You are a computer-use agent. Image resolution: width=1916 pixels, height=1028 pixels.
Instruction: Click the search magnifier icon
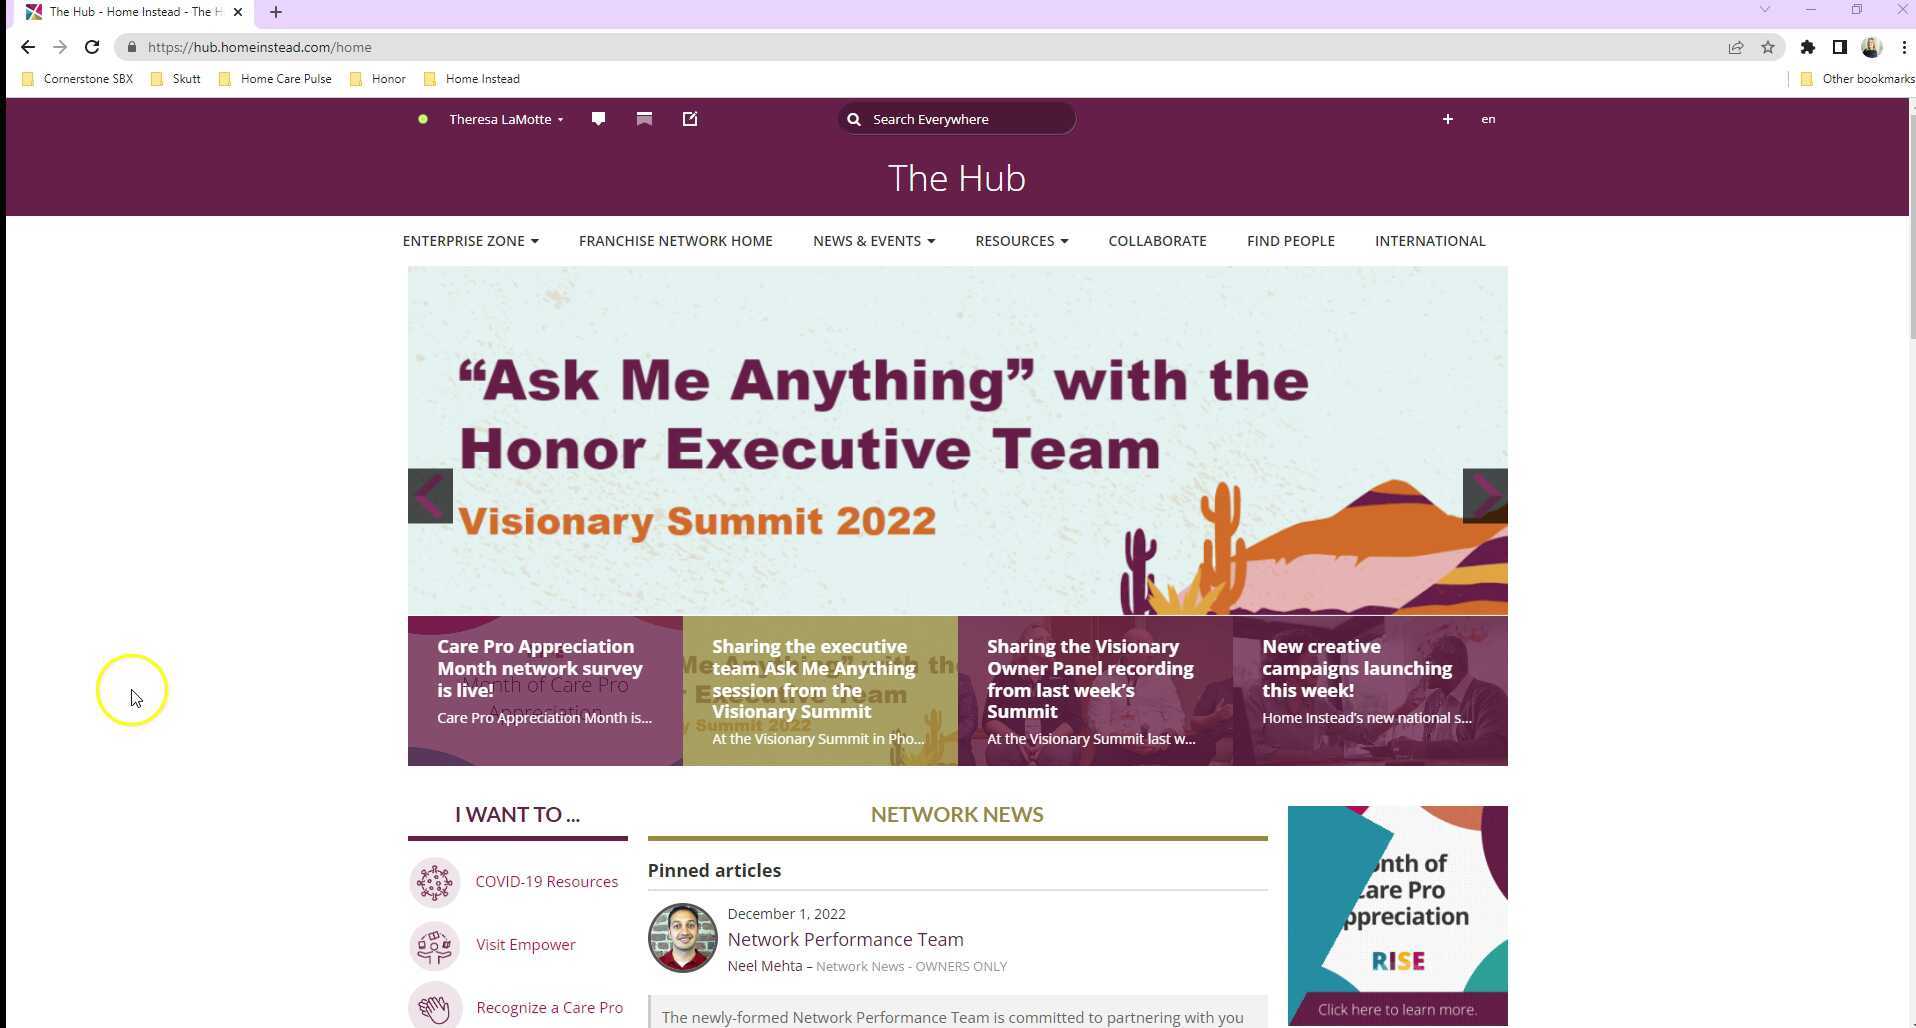[x=854, y=119]
